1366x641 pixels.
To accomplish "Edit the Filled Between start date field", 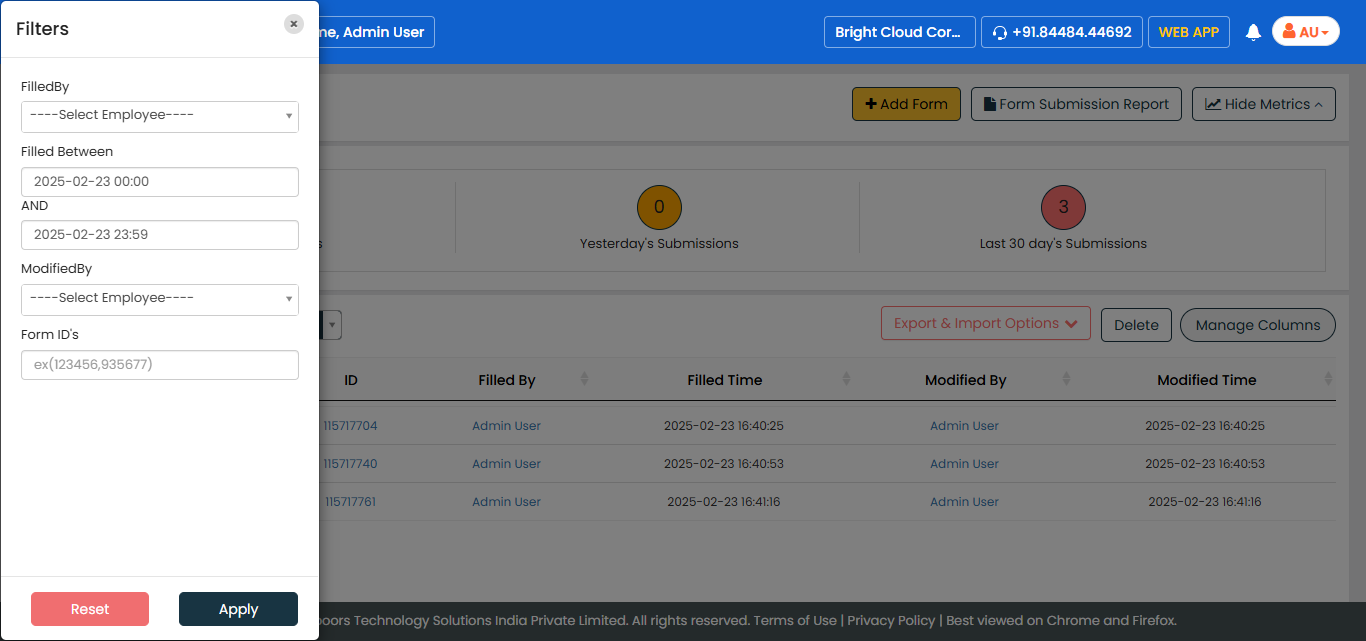I will [160, 182].
